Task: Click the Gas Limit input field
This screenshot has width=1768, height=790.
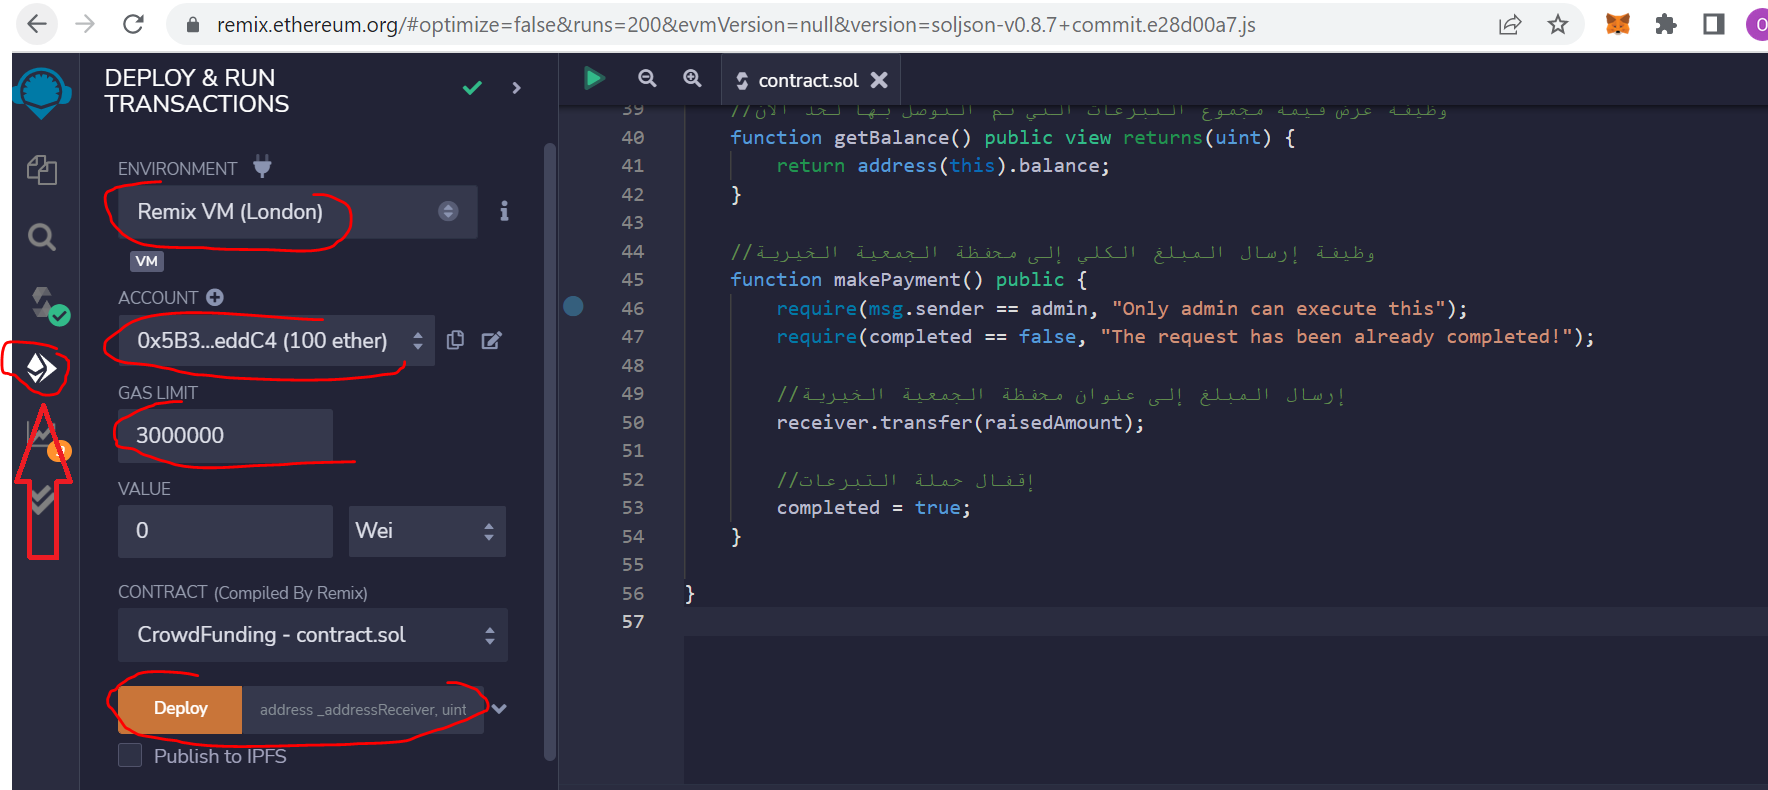Action: (x=225, y=435)
